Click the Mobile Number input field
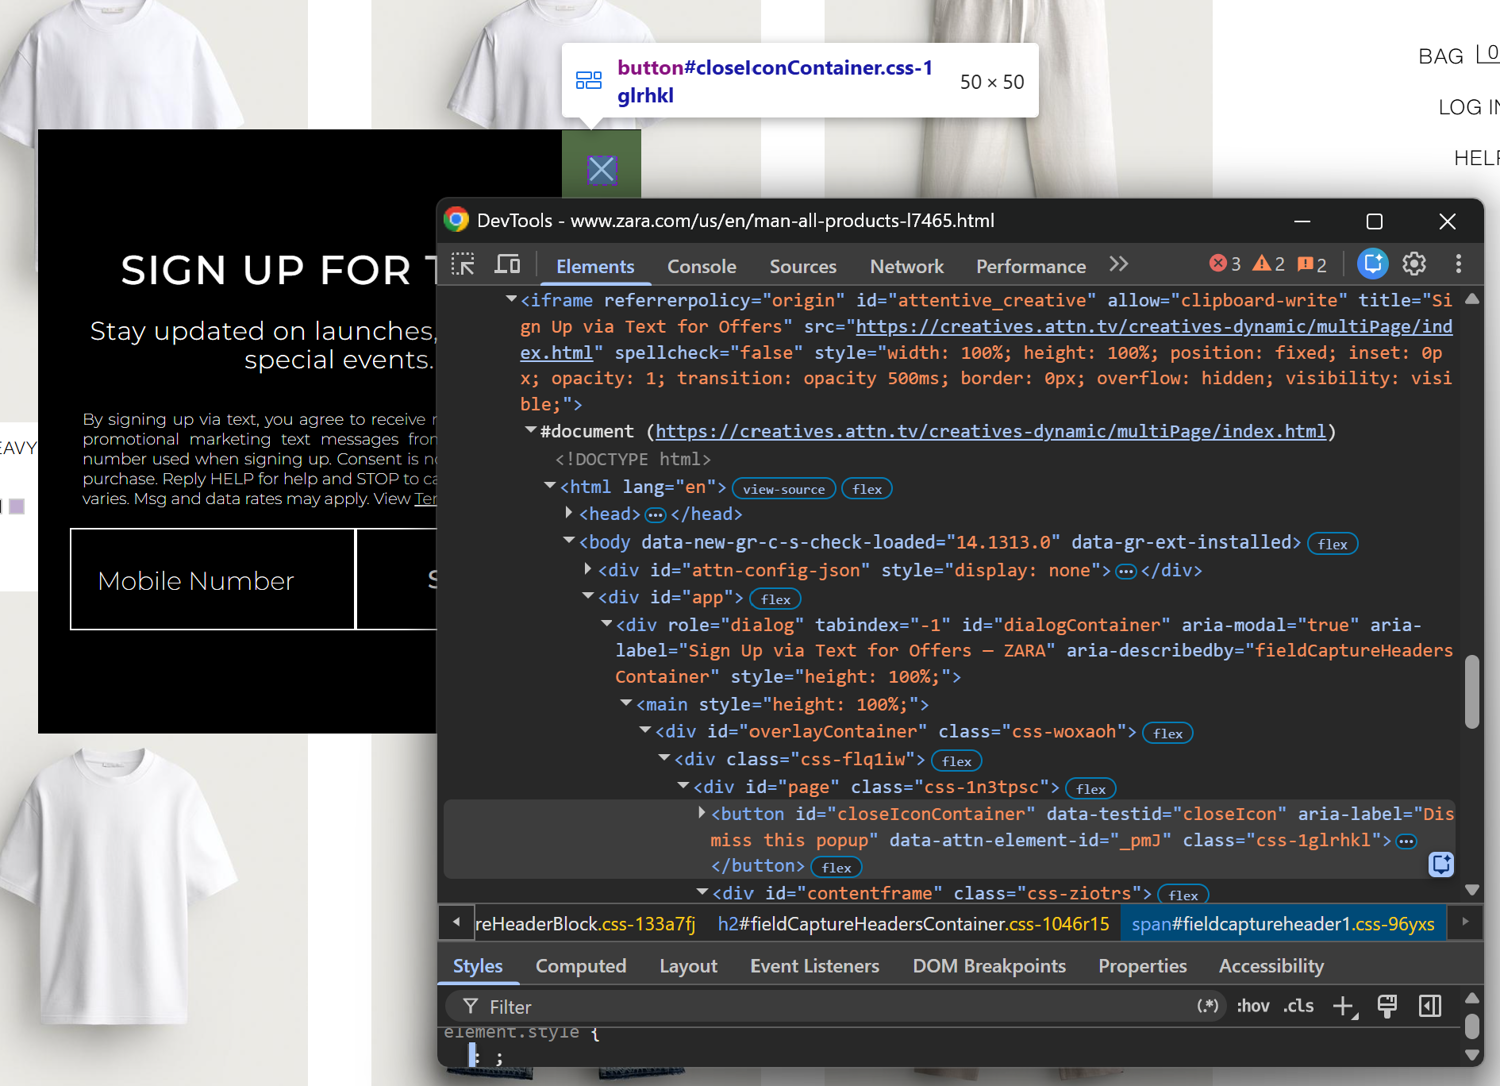 pyautogui.click(x=213, y=580)
